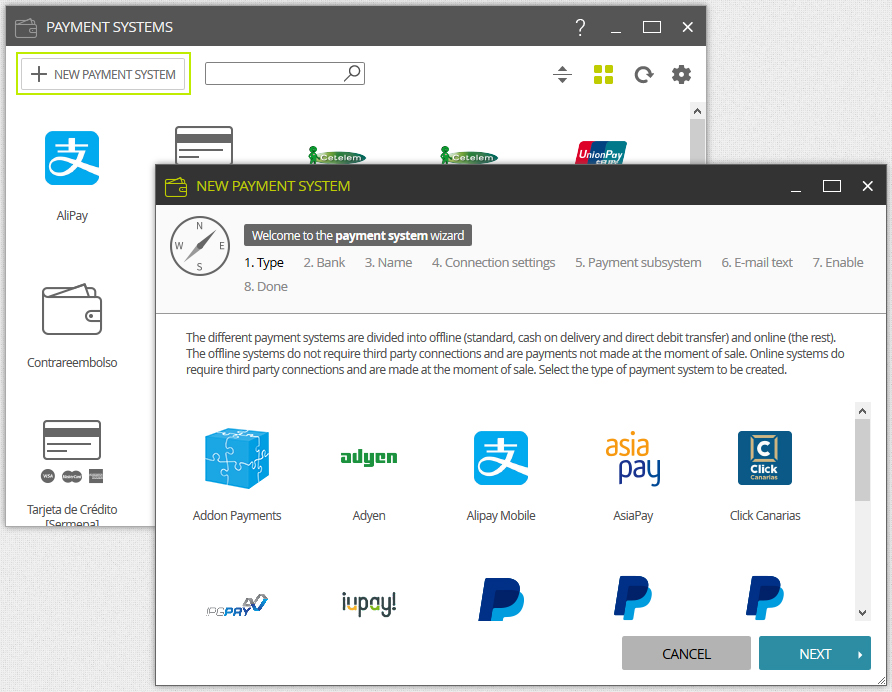The image size is (892, 692).
Task: Go to wizard step 7. Enable
Action: (838, 262)
